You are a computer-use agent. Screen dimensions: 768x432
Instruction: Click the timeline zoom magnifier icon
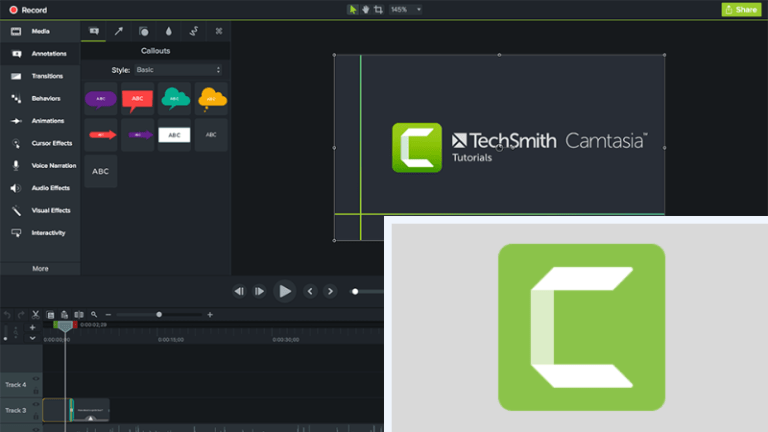(x=94, y=315)
